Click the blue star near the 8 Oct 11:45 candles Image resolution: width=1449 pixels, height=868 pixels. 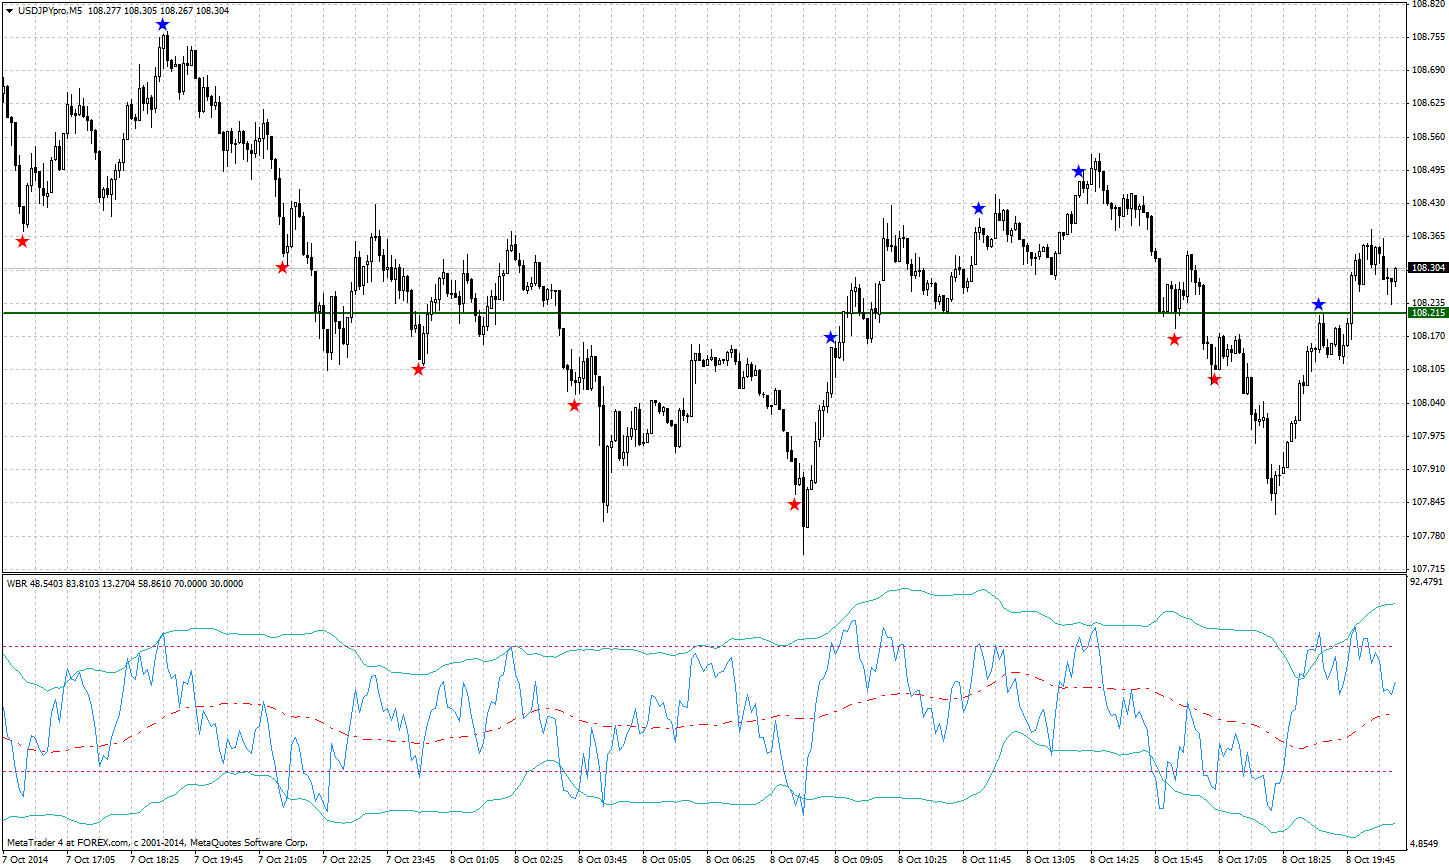pos(977,209)
